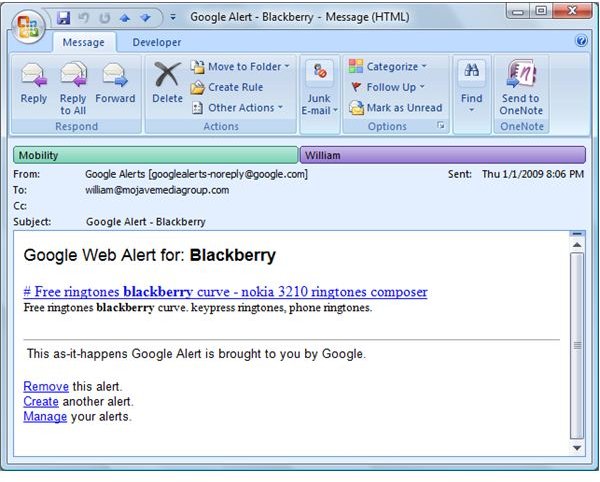Click the Junk E-mail icon
This screenshot has height=482, width=600.
320,72
